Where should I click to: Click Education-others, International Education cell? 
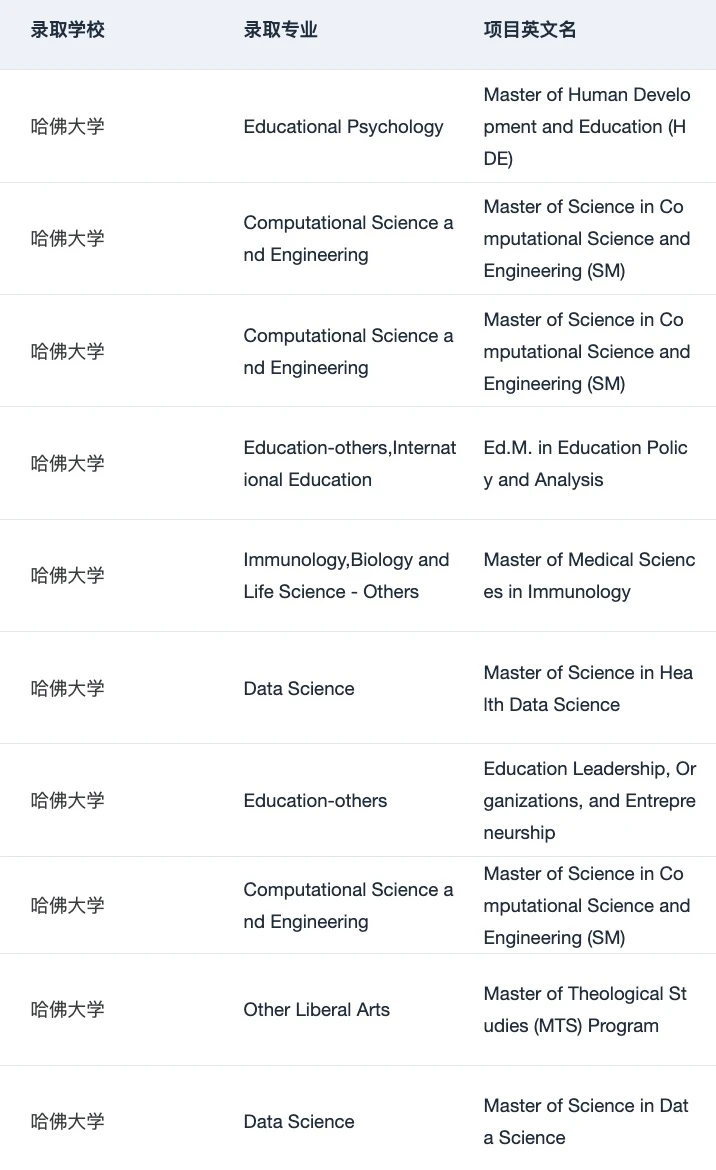(349, 463)
